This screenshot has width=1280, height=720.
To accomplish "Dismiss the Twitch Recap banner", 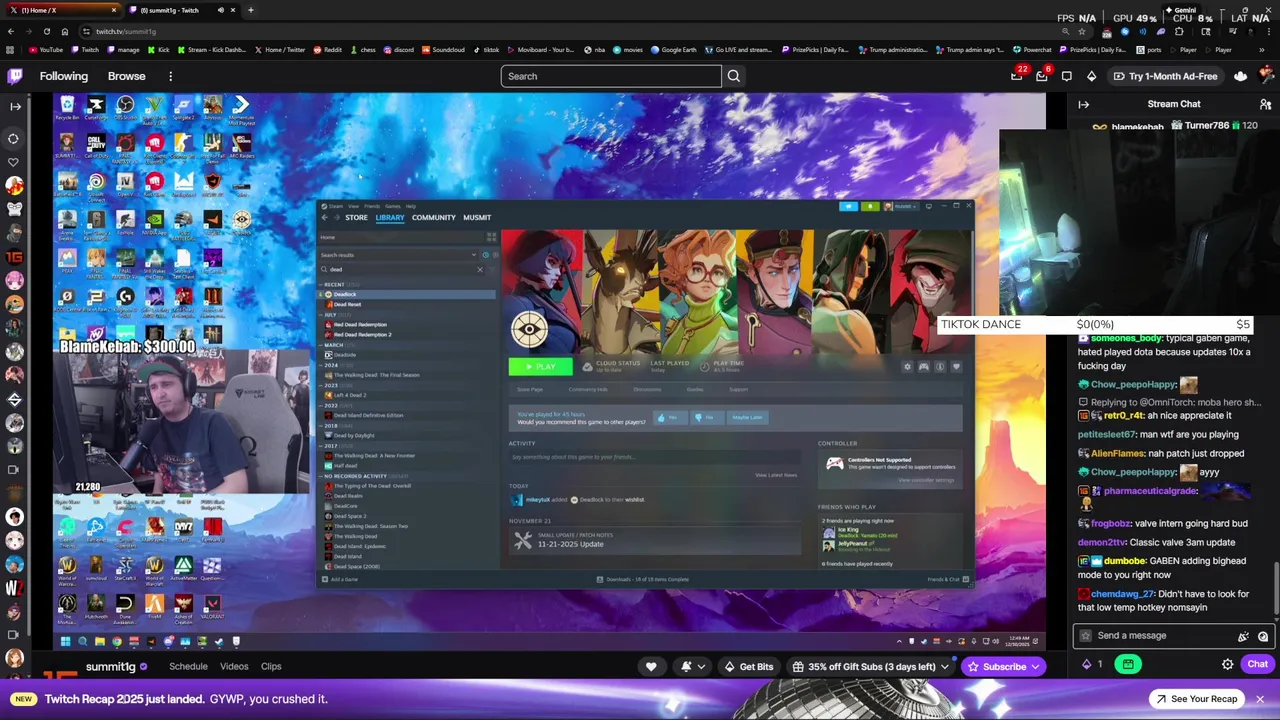I will click(1261, 699).
